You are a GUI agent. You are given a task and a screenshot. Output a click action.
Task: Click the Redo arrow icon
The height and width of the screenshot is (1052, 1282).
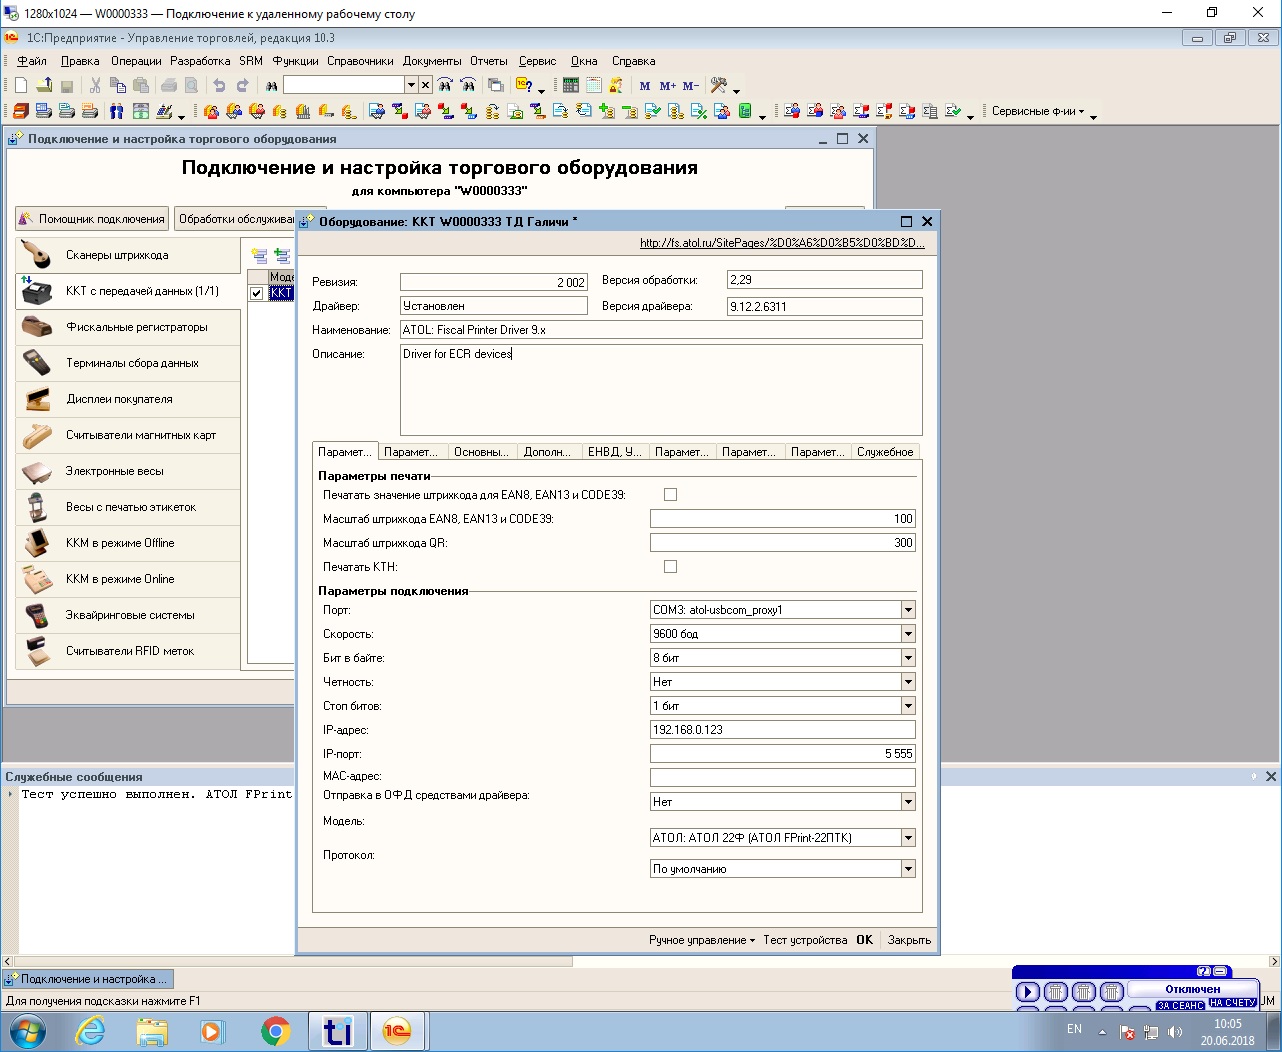pos(242,86)
